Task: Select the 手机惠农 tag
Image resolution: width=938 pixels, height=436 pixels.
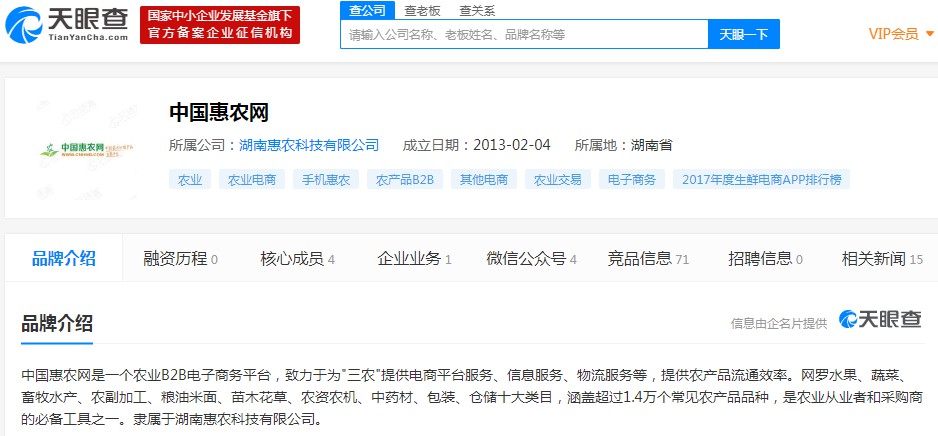Action: pos(326,179)
